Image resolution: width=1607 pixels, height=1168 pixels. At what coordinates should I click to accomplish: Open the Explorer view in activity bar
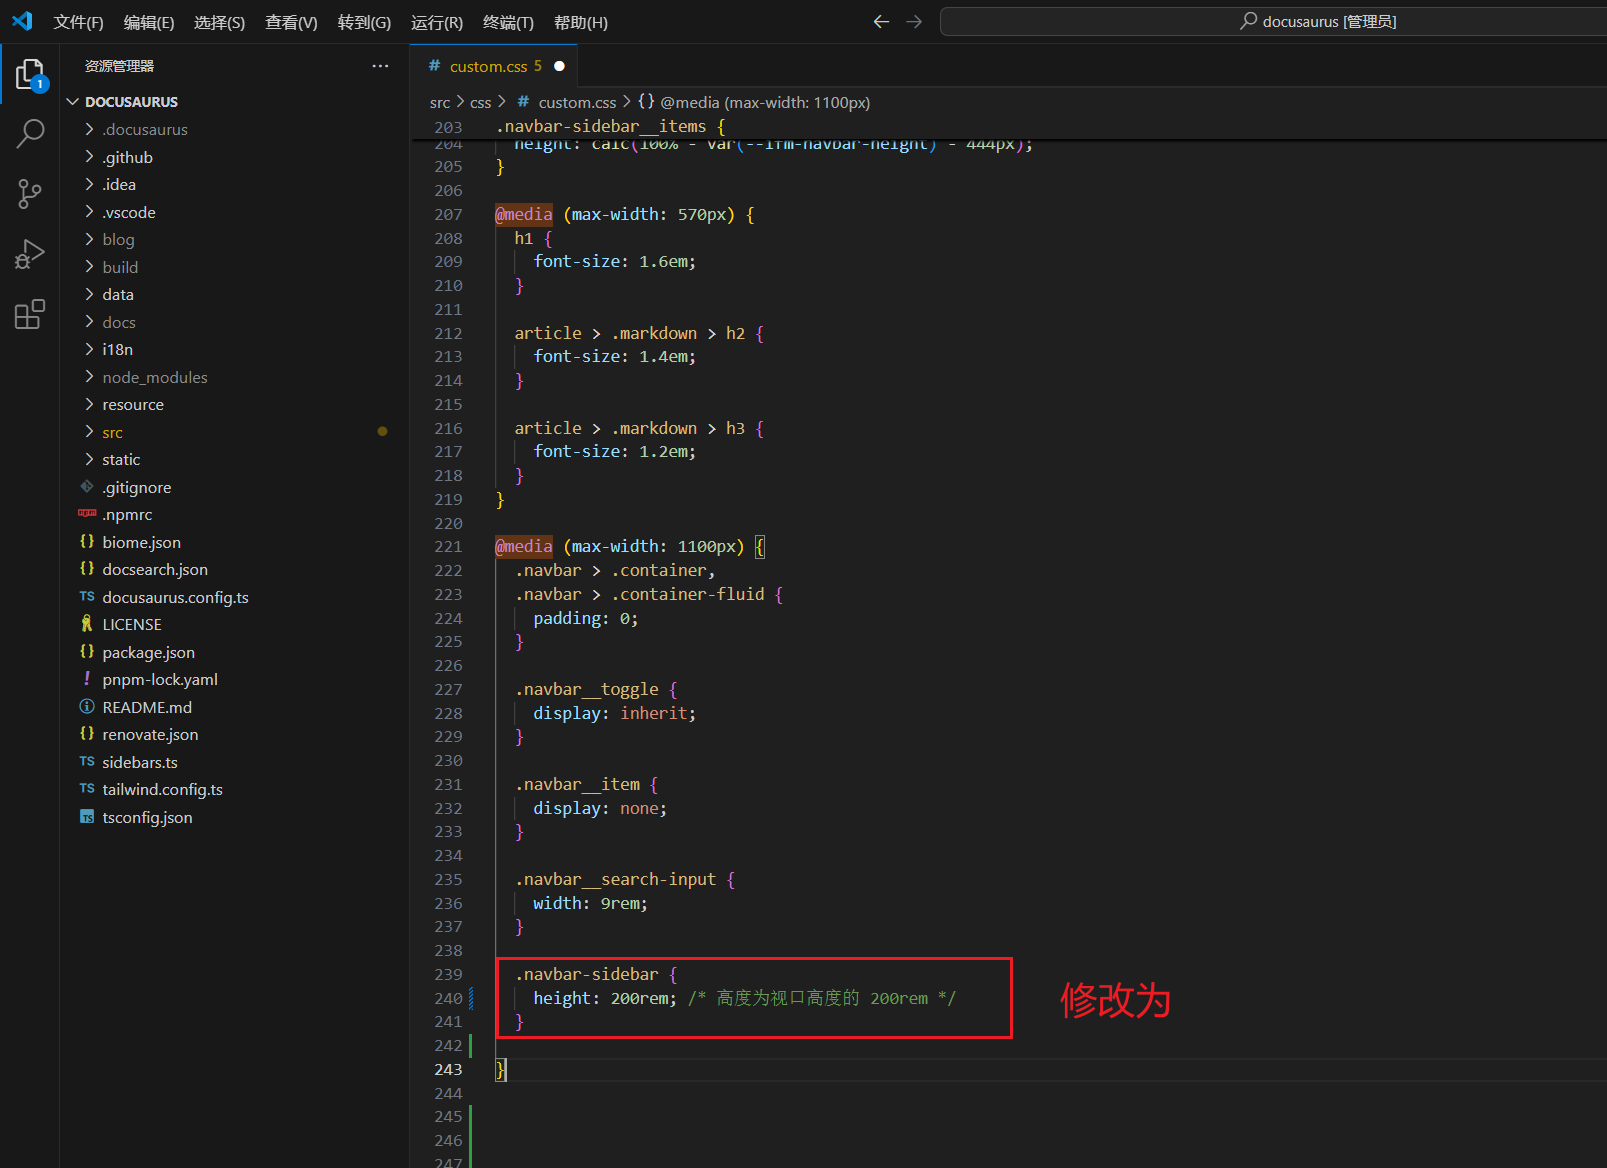point(30,74)
